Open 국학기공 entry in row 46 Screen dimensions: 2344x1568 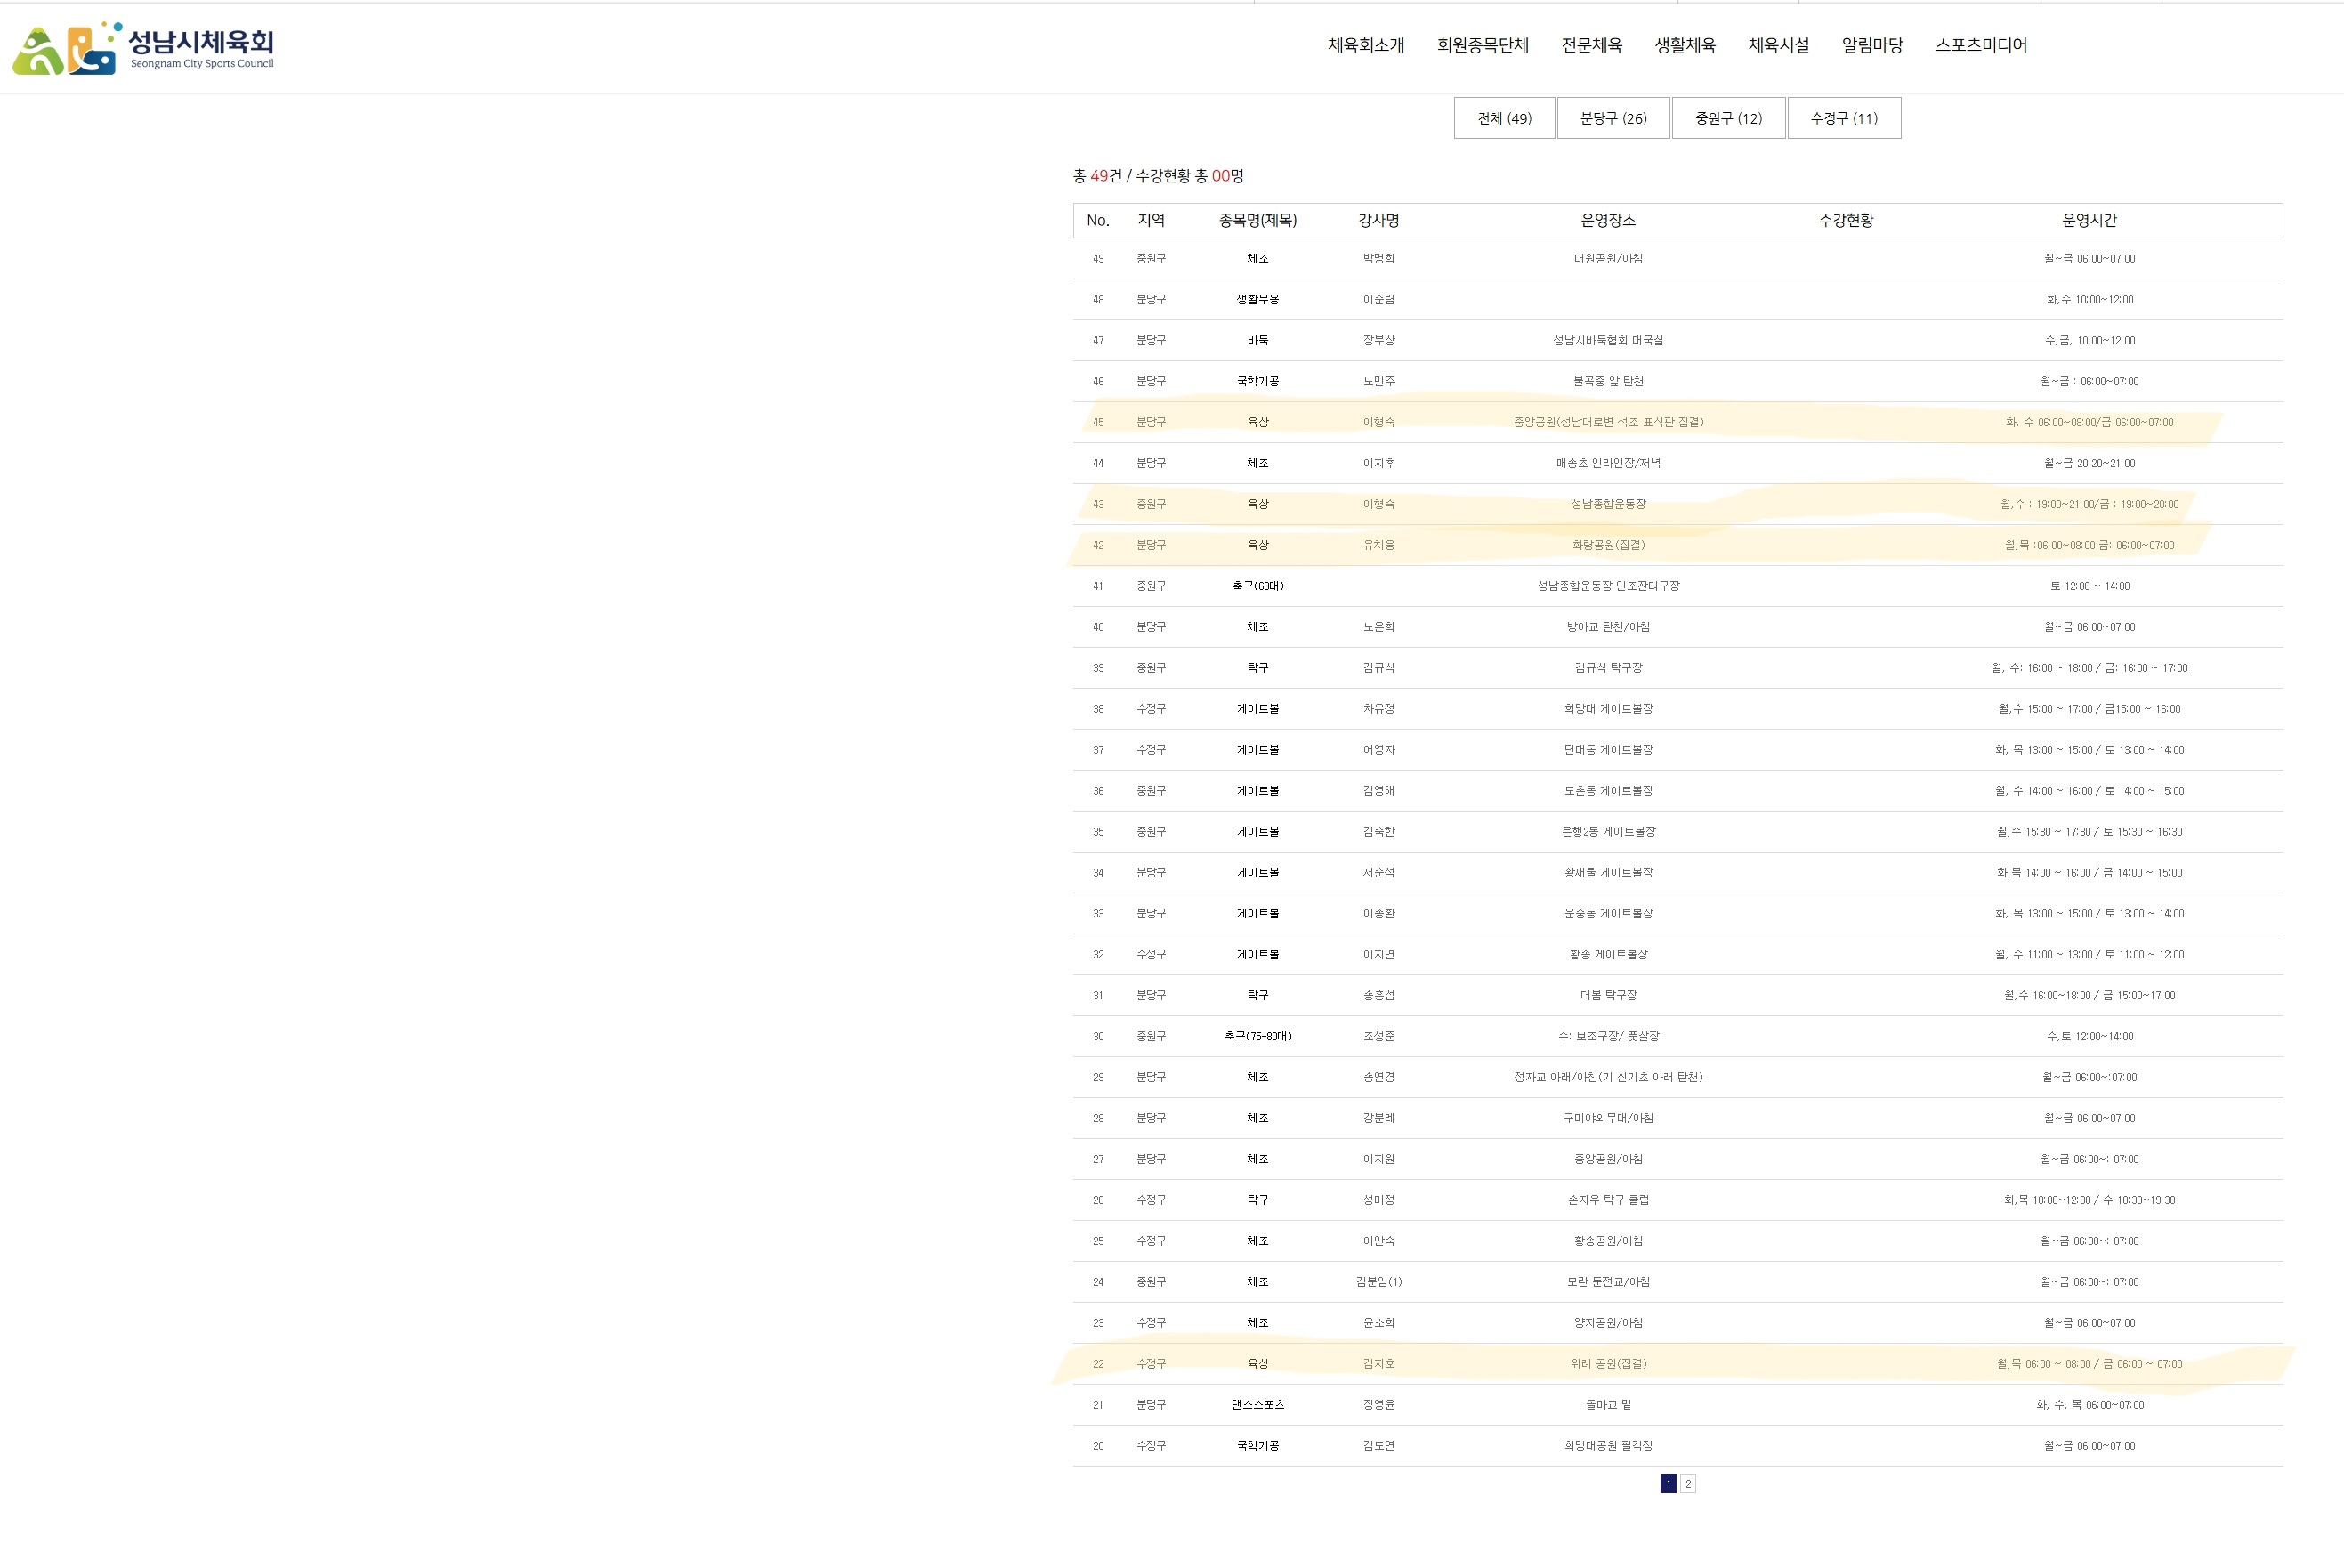1258,382
